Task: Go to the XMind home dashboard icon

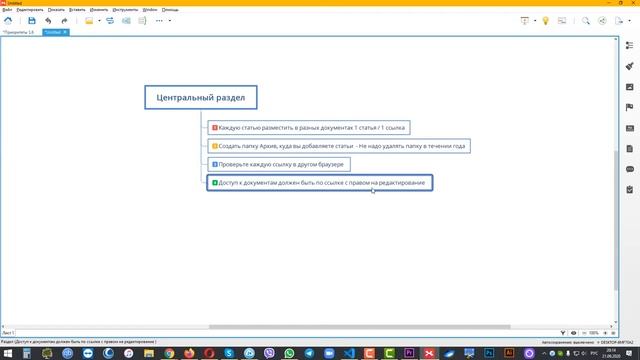Action: [x=8, y=20]
